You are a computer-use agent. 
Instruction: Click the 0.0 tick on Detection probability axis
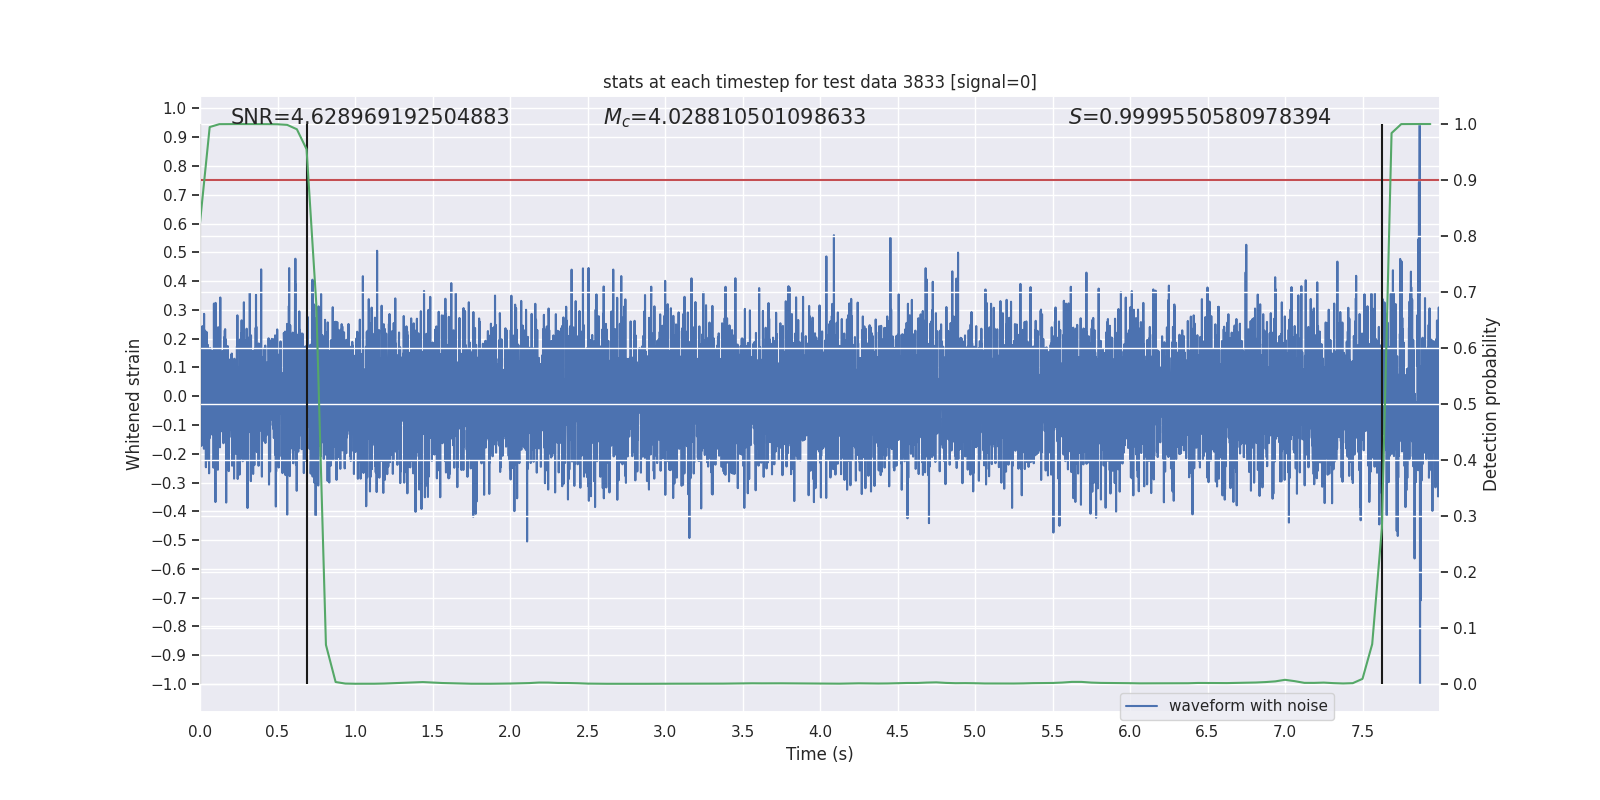point(1465,684)
